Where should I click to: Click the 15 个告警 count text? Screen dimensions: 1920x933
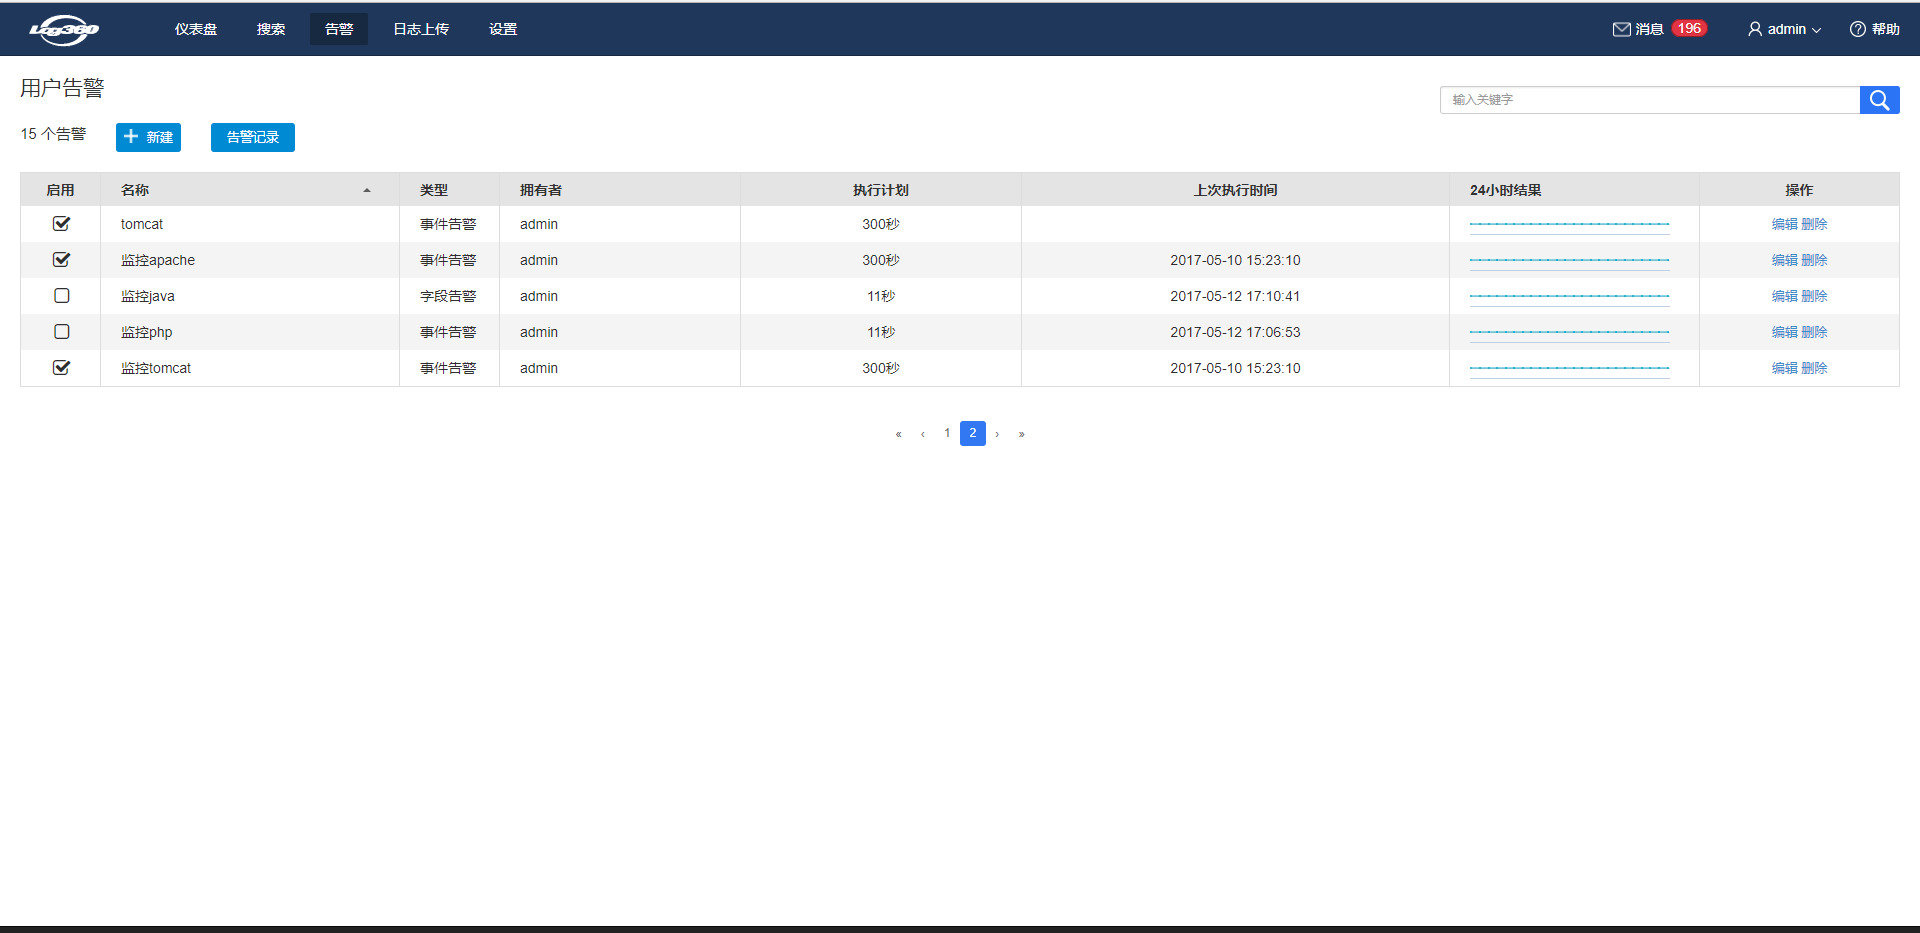pos(54,134)
